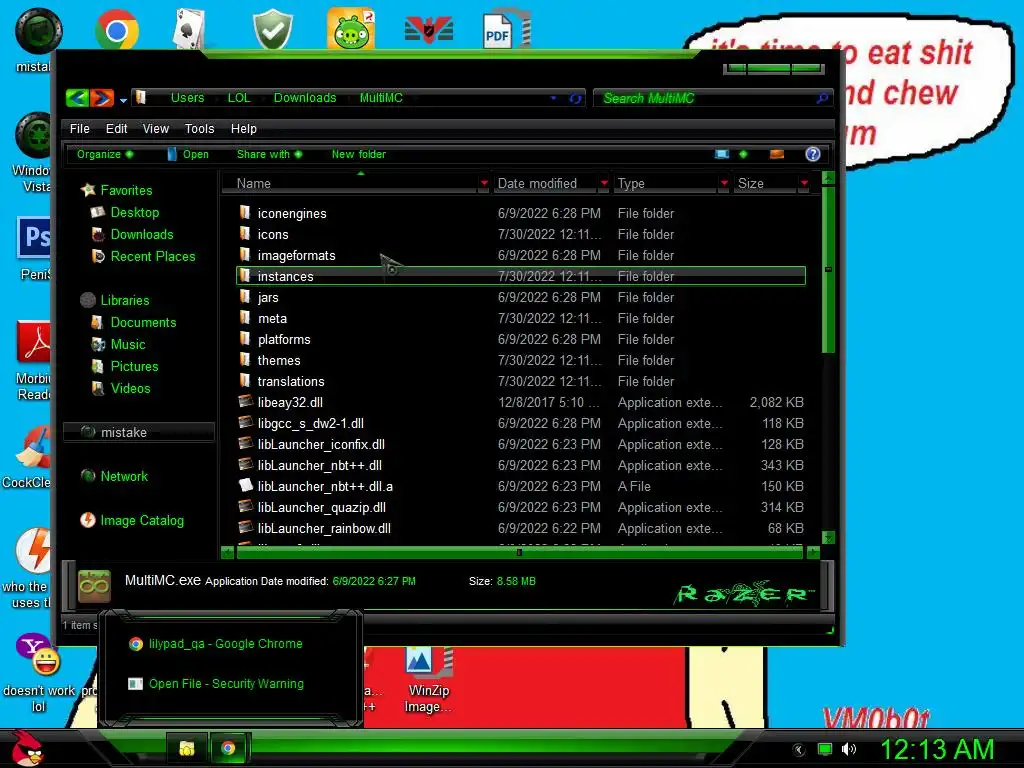Open the Organize dropdown
Screen dimensions: 1024x768
tap(104, 154)
